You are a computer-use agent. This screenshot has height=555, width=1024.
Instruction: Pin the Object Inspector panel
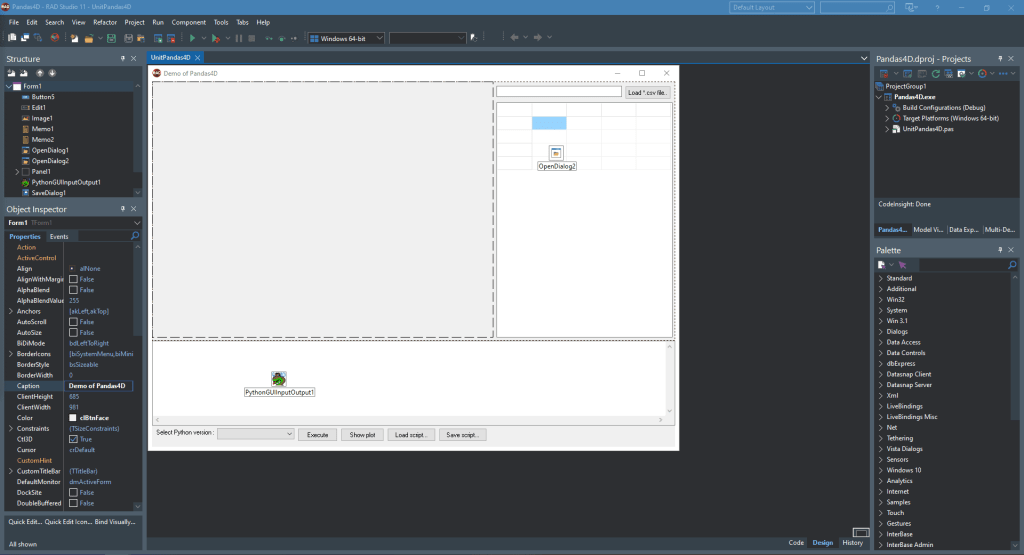pos(122,209)
